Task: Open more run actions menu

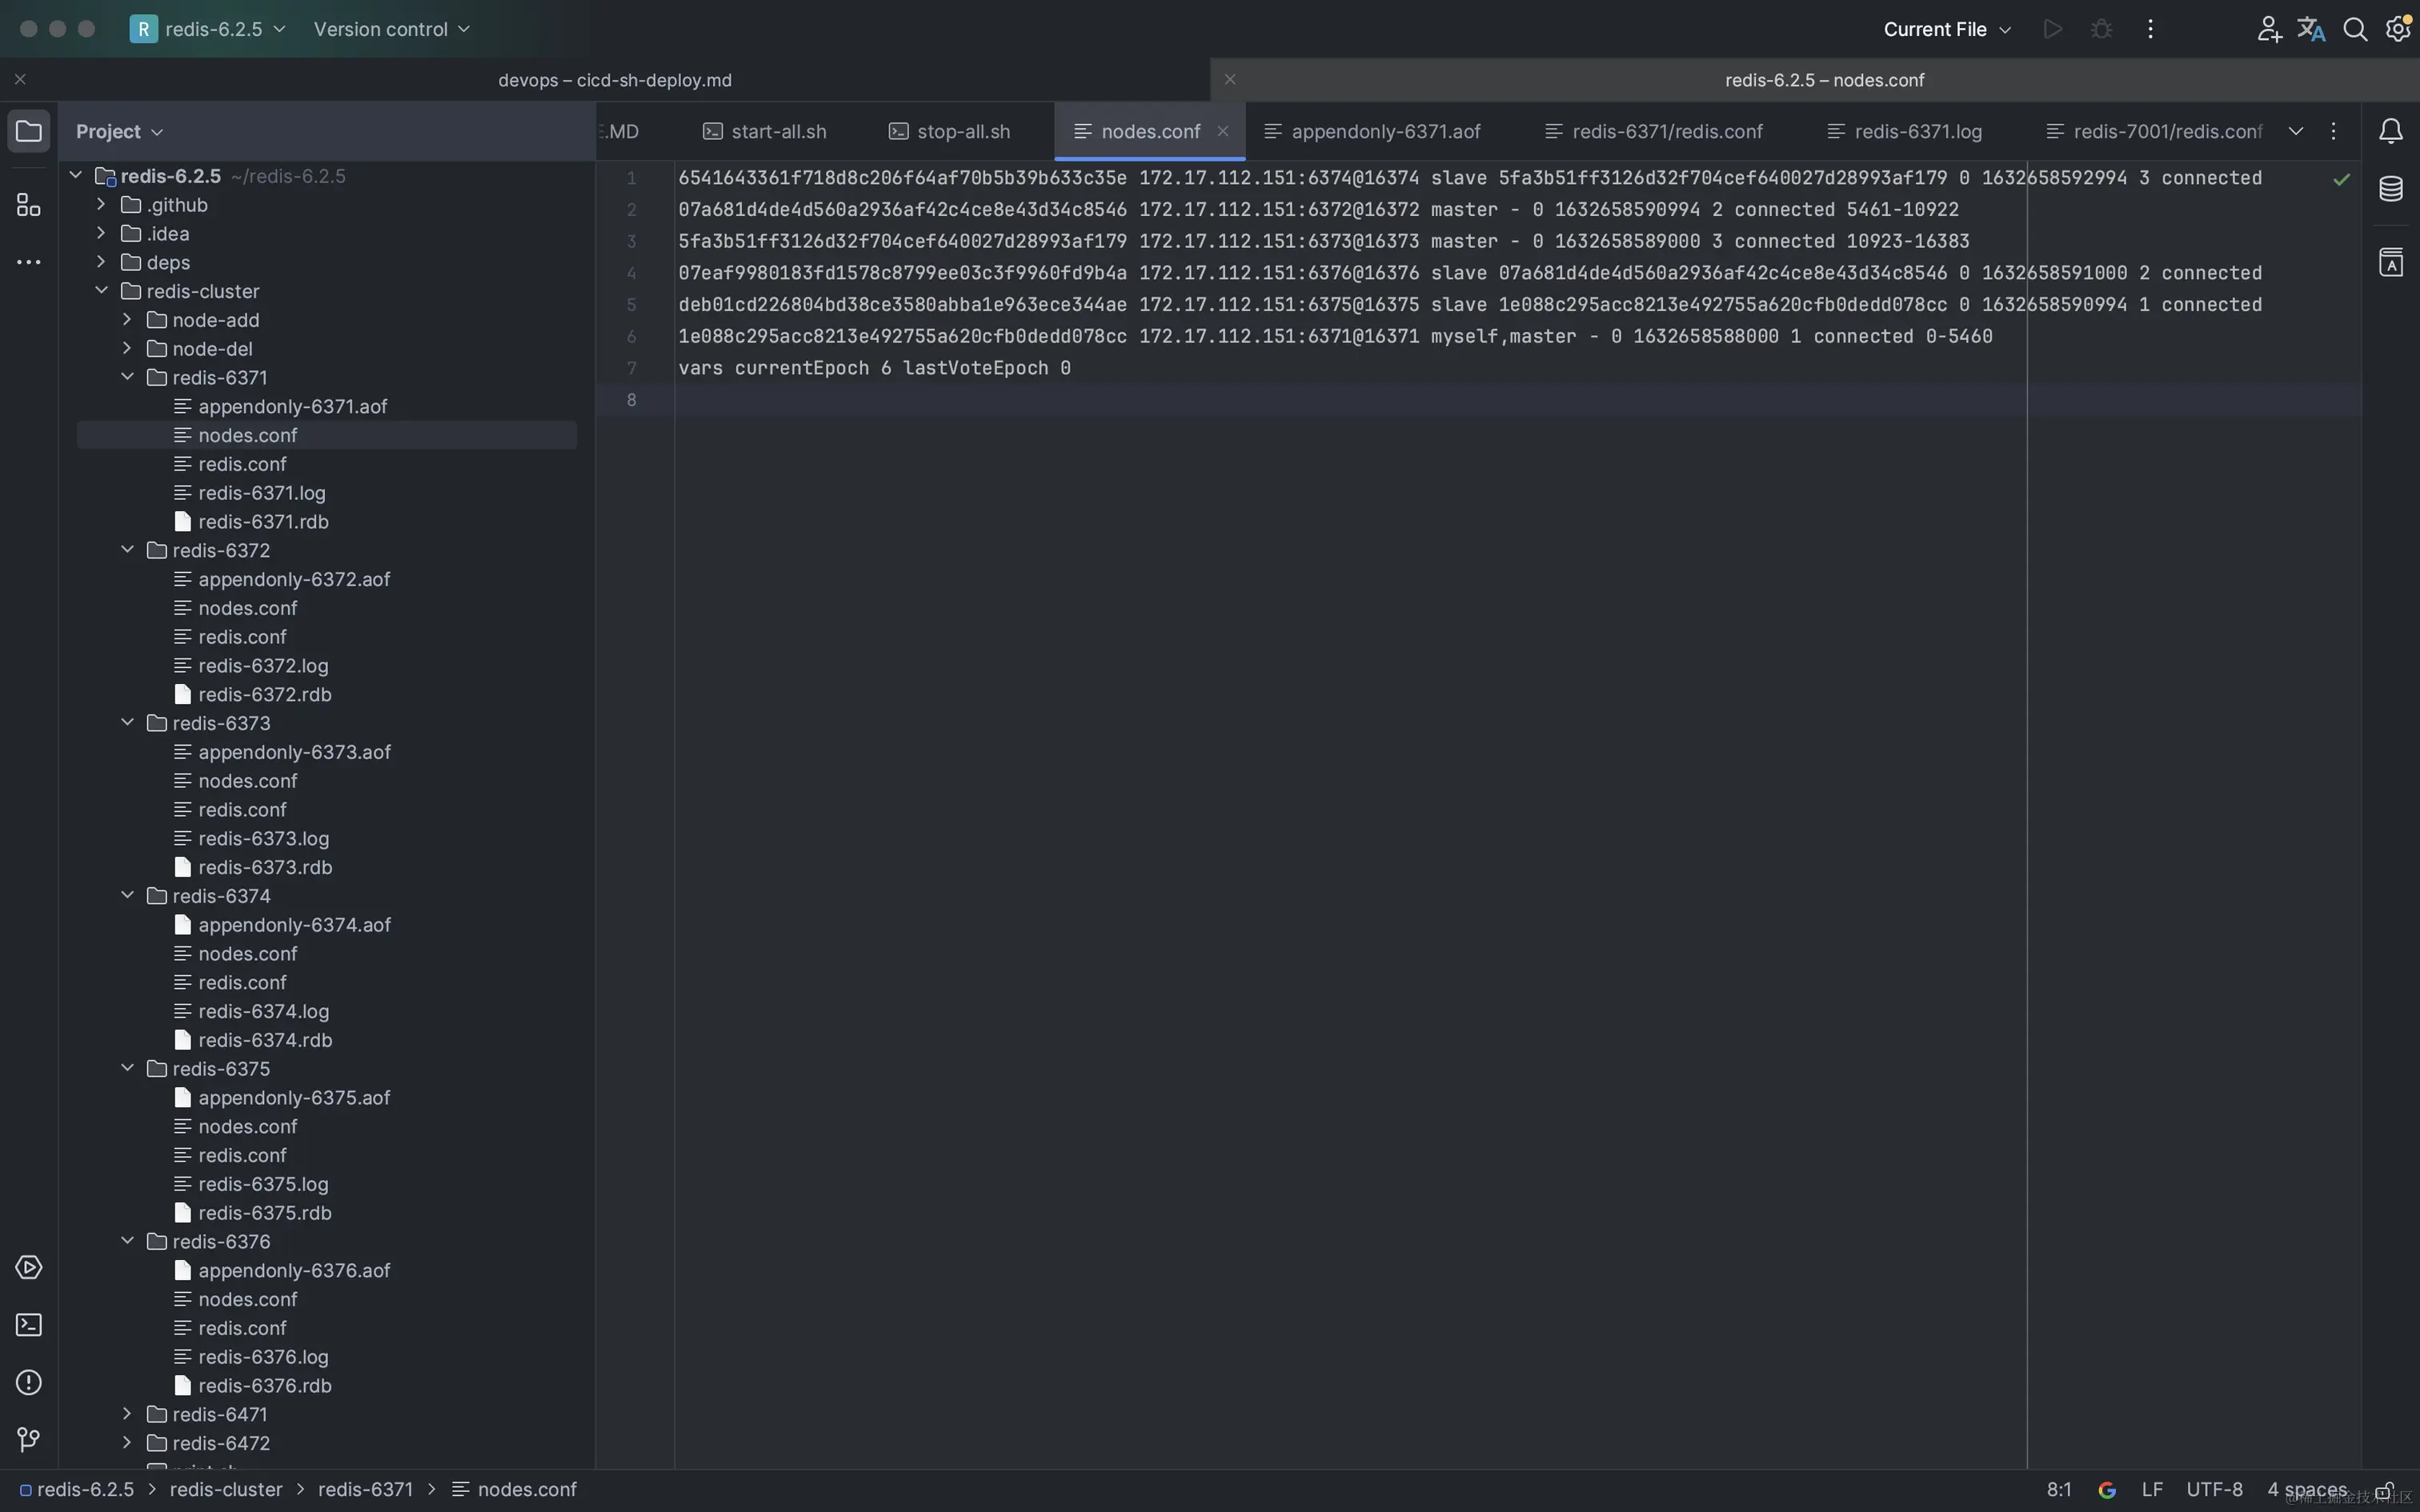Action: pos(2150,29)
